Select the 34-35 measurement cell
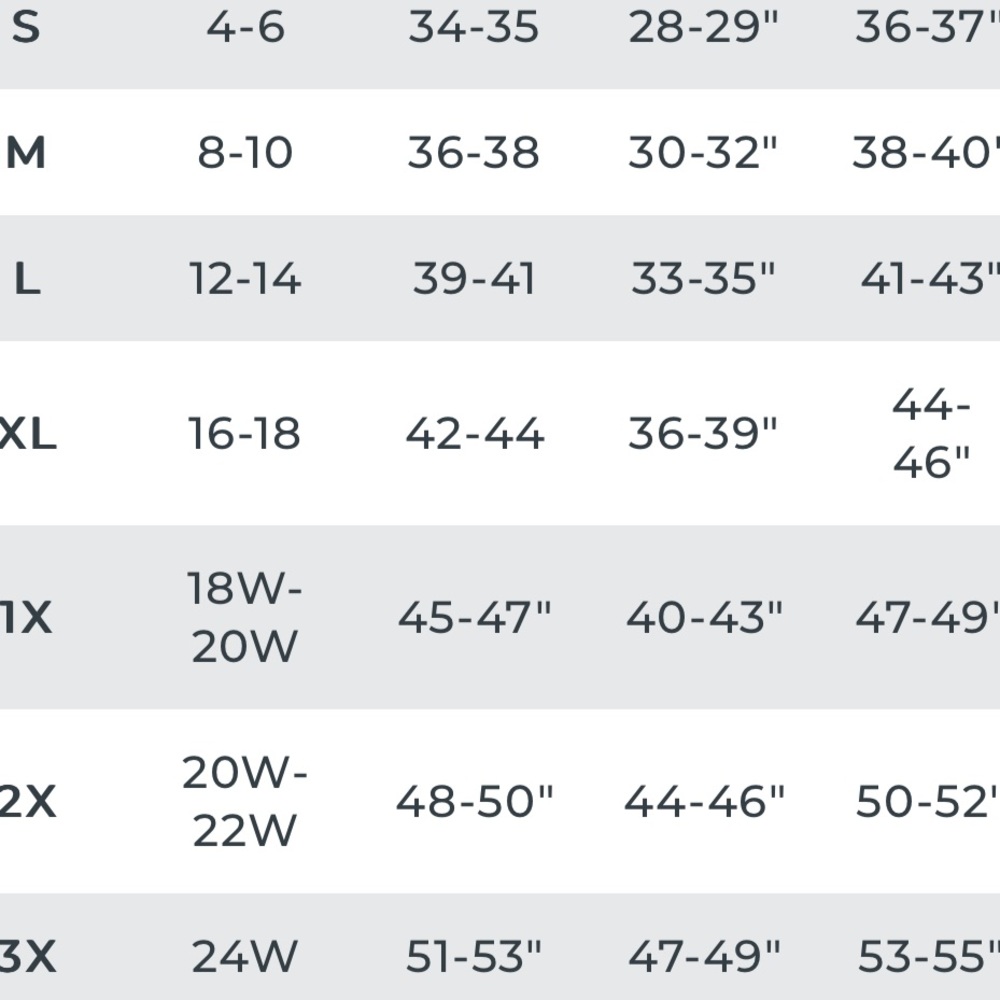Image resolution: width=1000 pixels, height=1000 pixels. (x=474, y=28)
